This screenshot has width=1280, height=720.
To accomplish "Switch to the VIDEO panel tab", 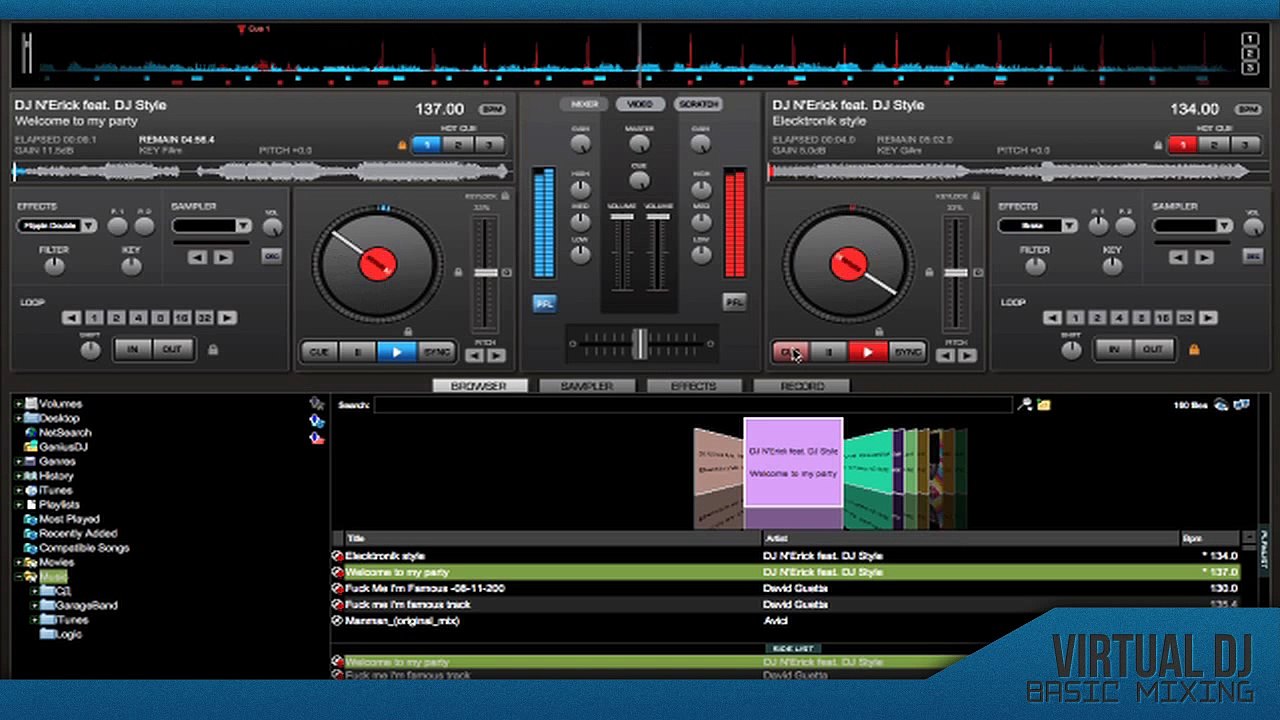I will click(640, 104).
